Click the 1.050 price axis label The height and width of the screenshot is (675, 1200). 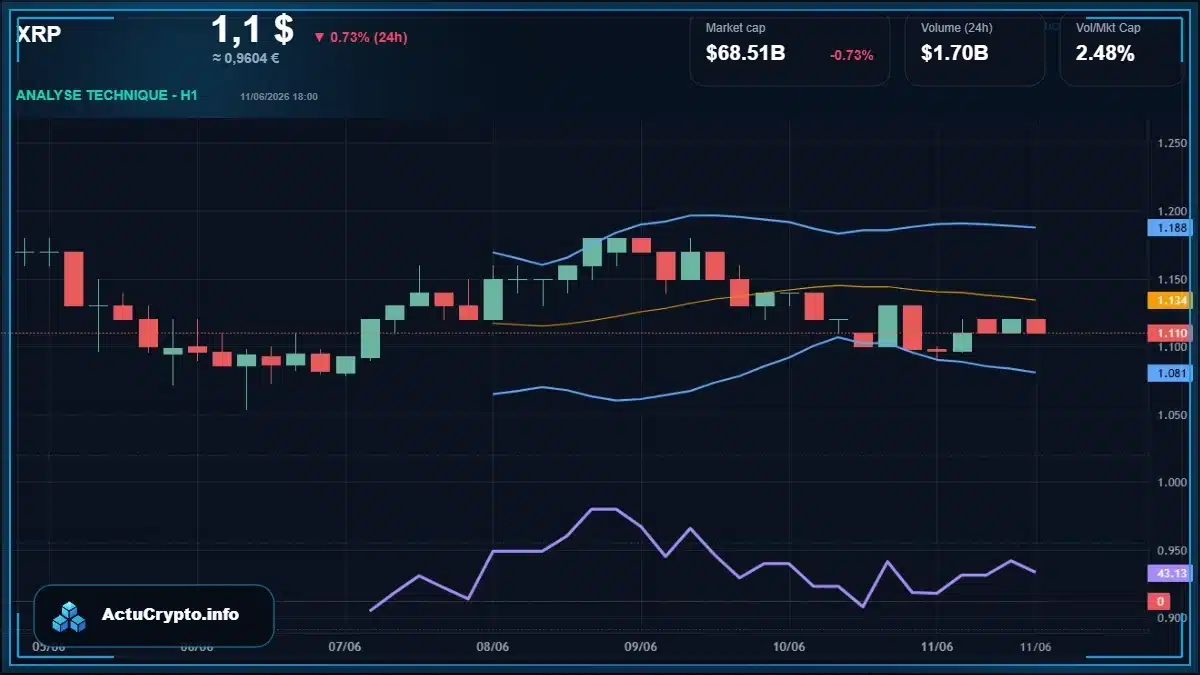click(x=1171, y=415)
